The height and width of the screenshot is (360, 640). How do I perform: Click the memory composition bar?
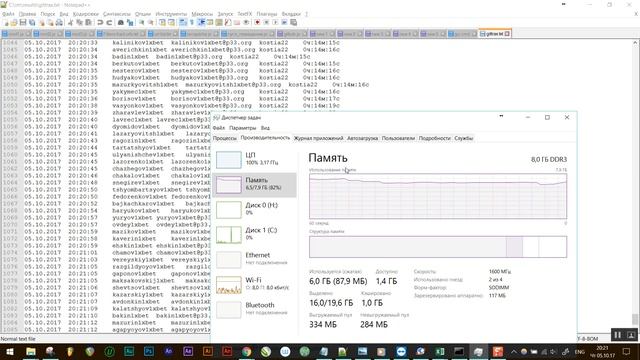pyautogui.click(x=438, y=247)
